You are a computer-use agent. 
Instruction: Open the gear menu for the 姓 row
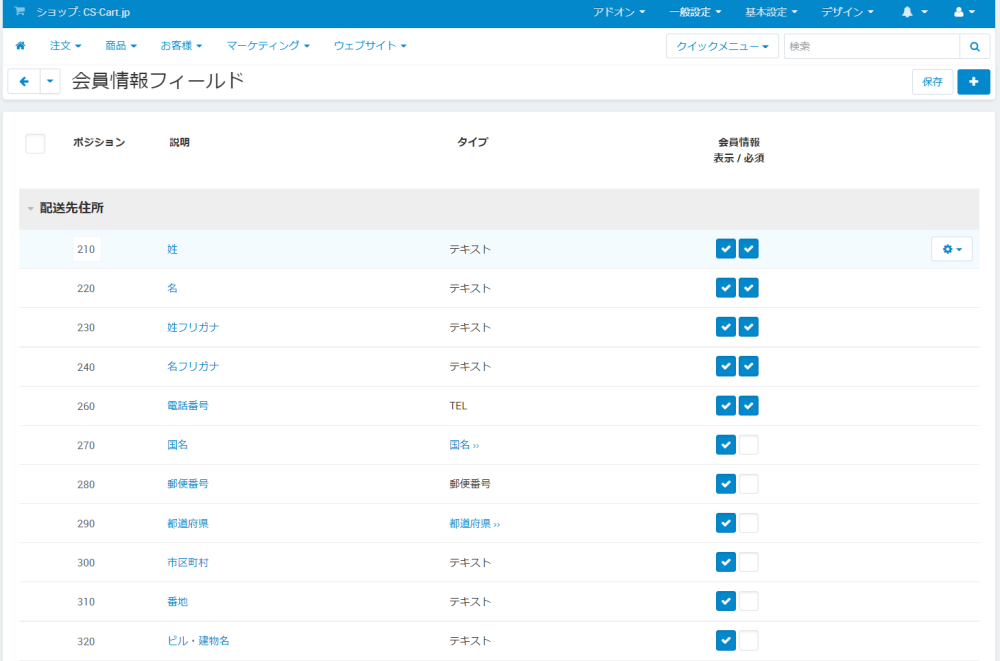(x=952, y=249)
